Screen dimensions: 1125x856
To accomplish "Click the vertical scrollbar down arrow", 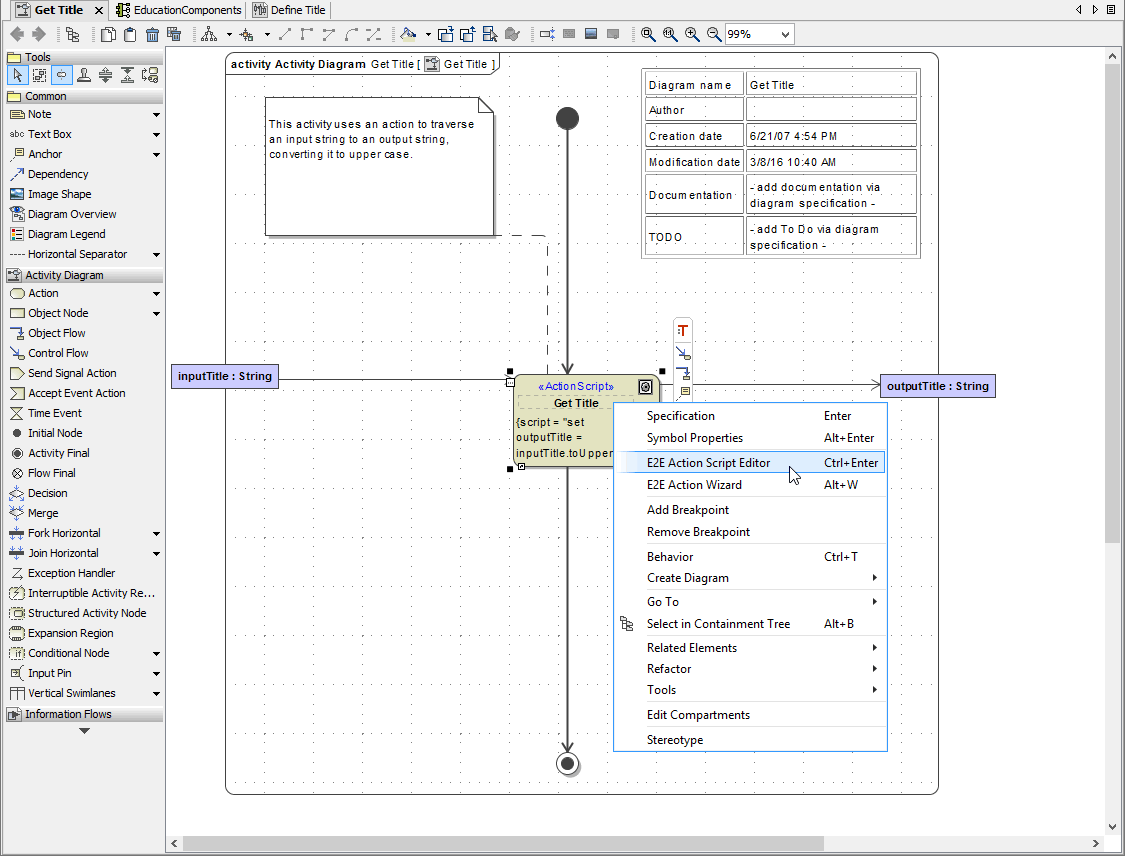I will 1112,827.
